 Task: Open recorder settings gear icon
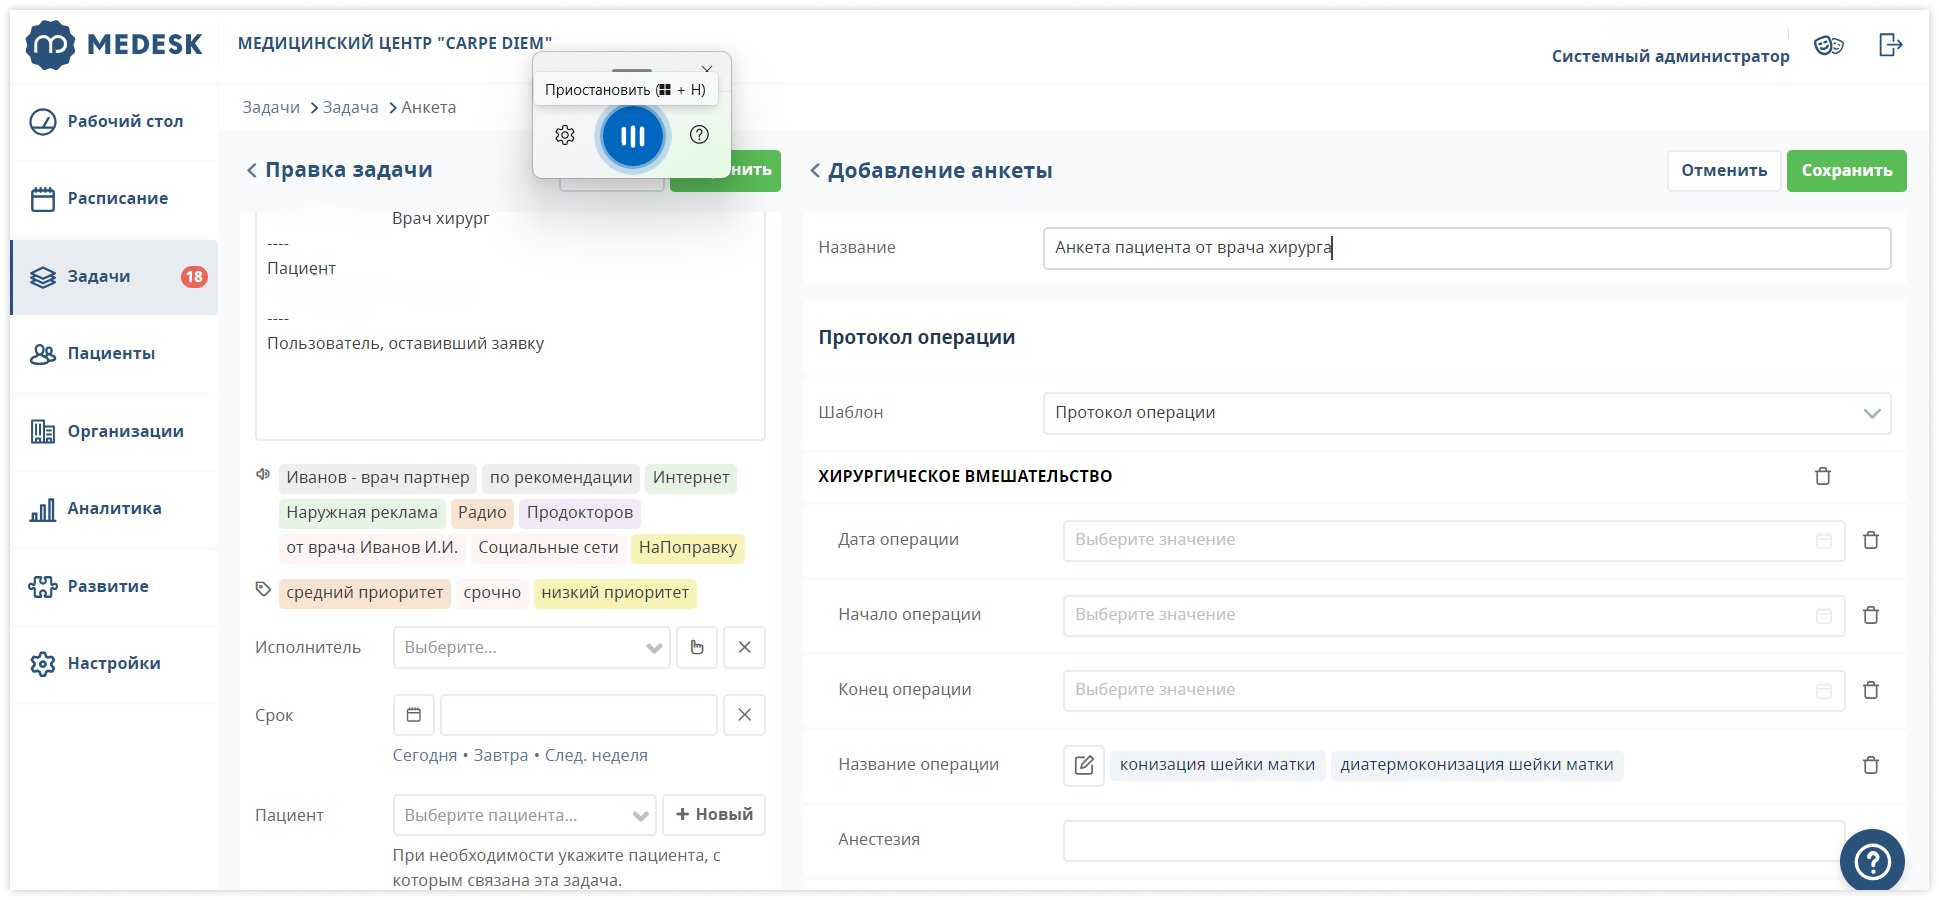click(x=565, y=135)
